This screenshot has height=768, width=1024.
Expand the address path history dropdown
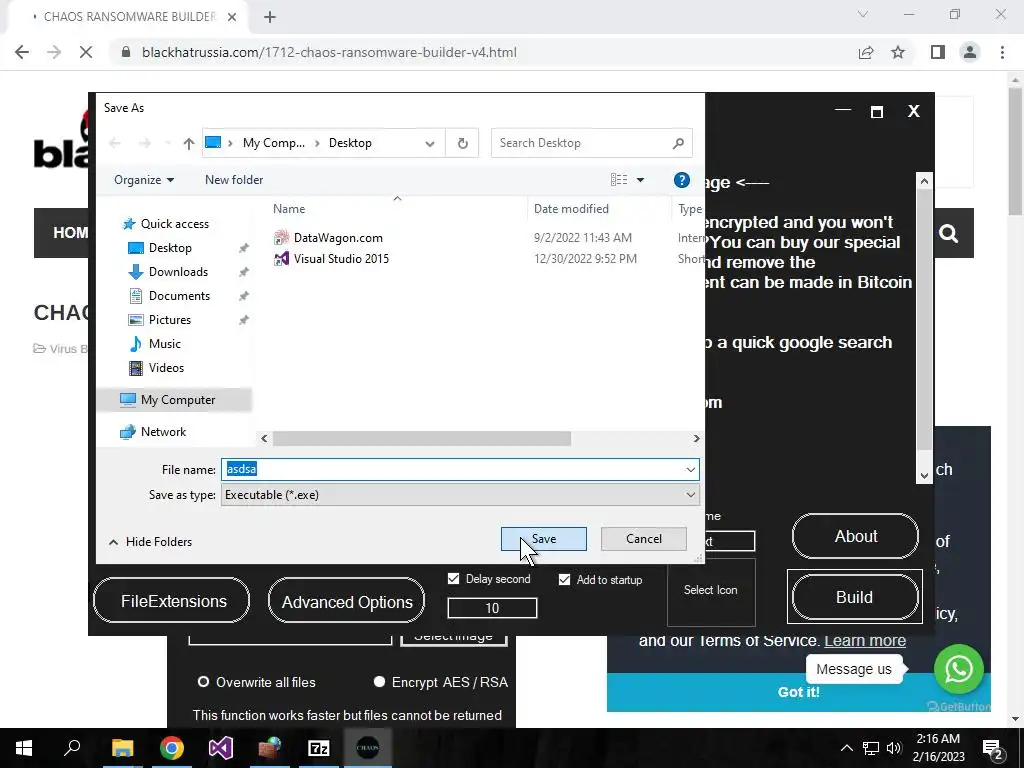(x=430, y=144)
